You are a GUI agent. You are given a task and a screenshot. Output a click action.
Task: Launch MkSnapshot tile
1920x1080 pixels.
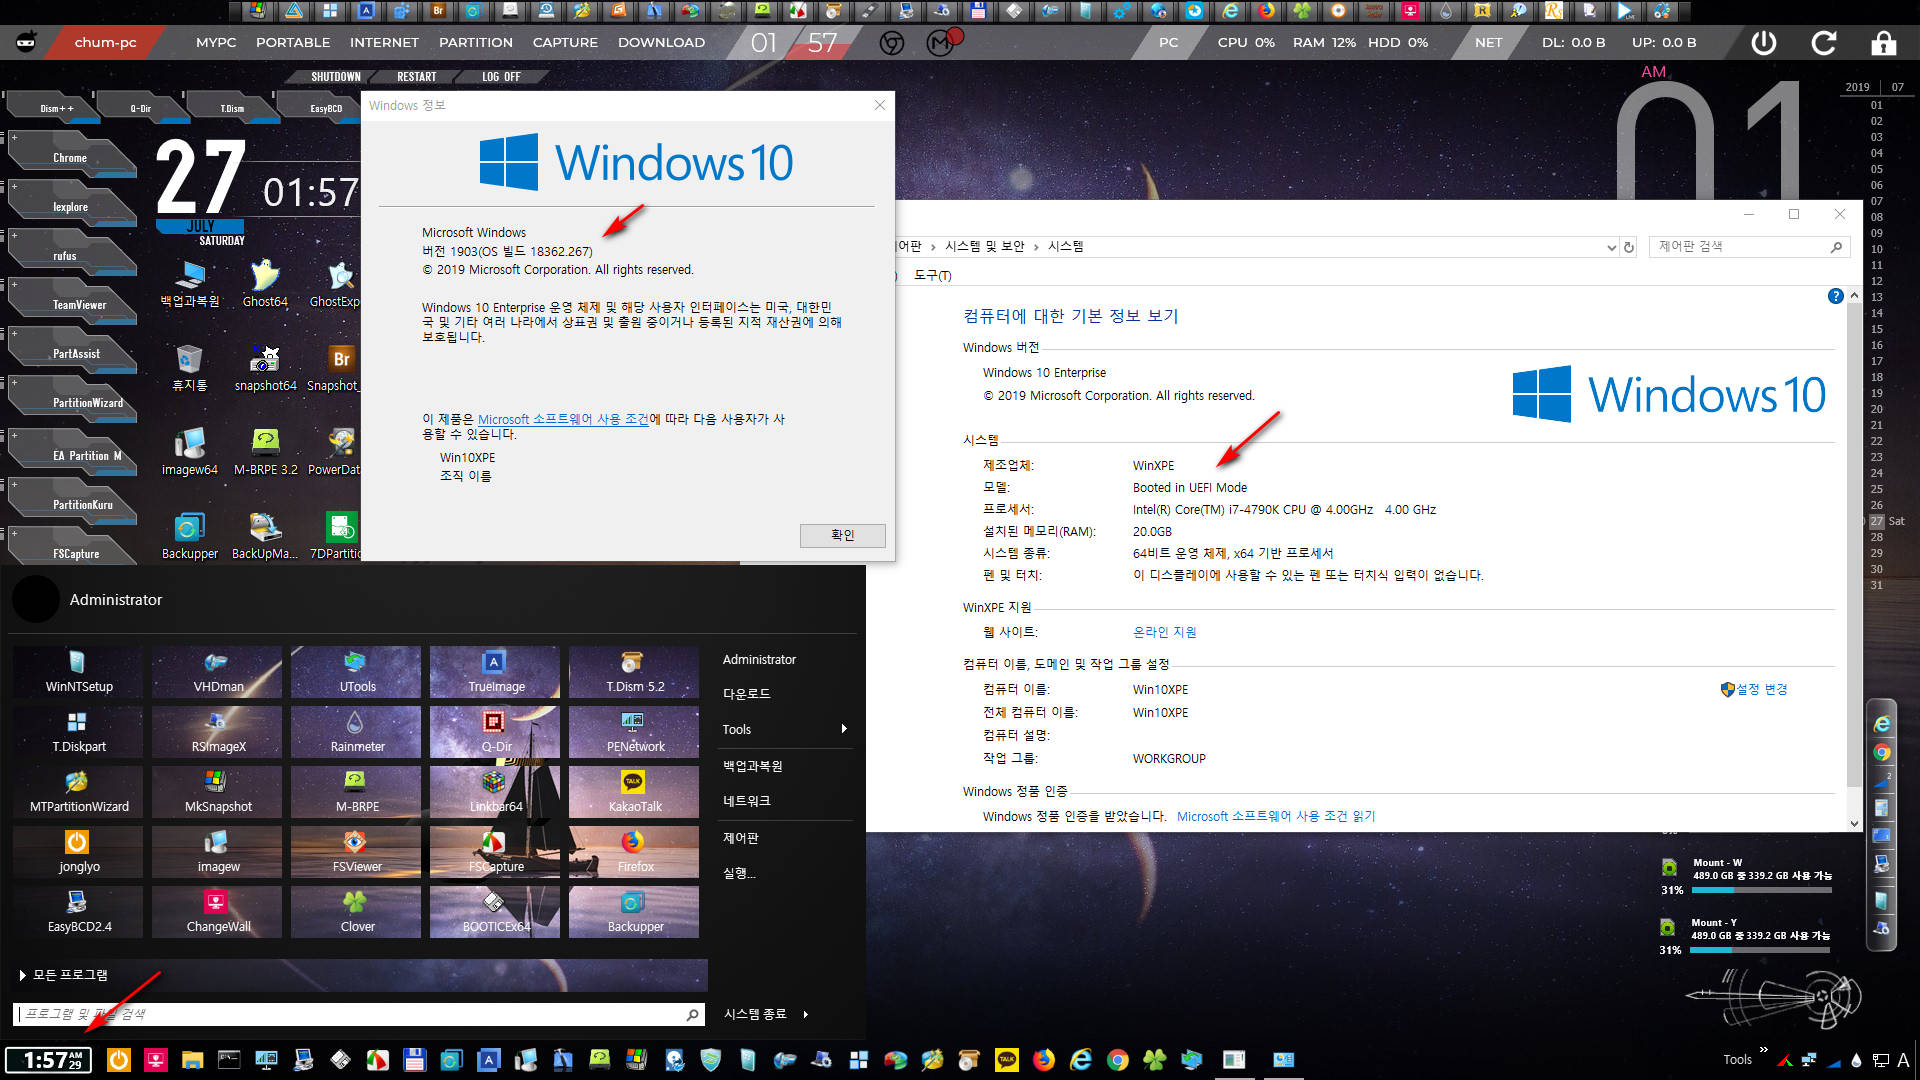[217, 792]
